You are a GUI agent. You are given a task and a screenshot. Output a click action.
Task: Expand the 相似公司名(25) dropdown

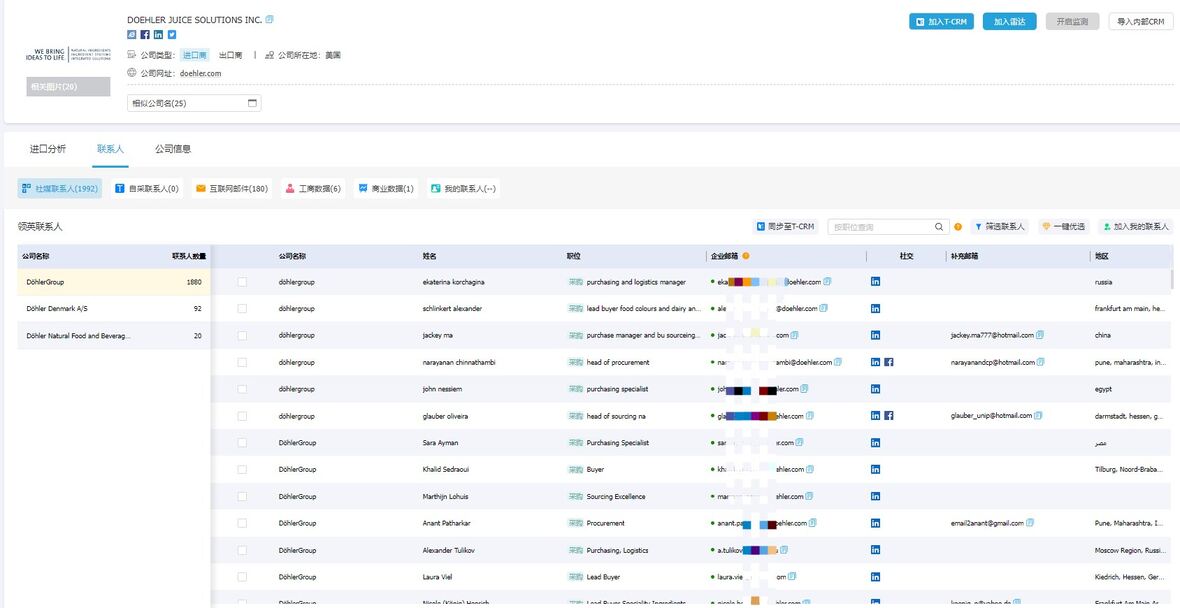(x=194, y=103)
